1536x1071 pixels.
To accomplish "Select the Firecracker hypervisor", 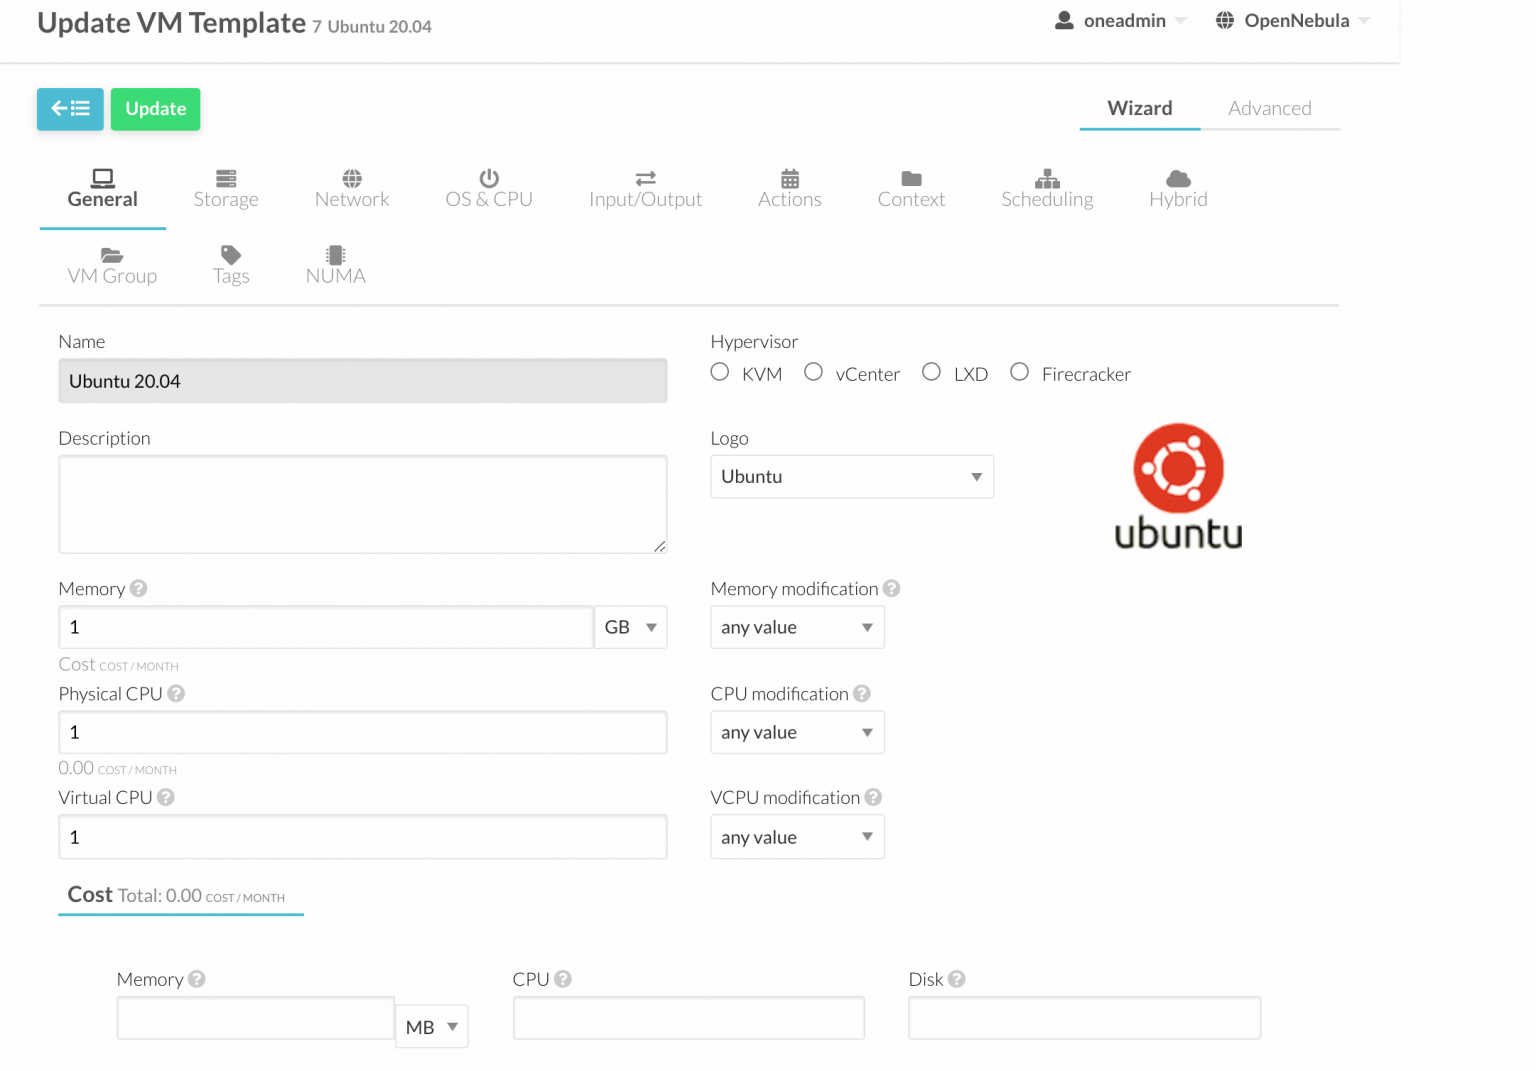I will [x=1019, y=371].
